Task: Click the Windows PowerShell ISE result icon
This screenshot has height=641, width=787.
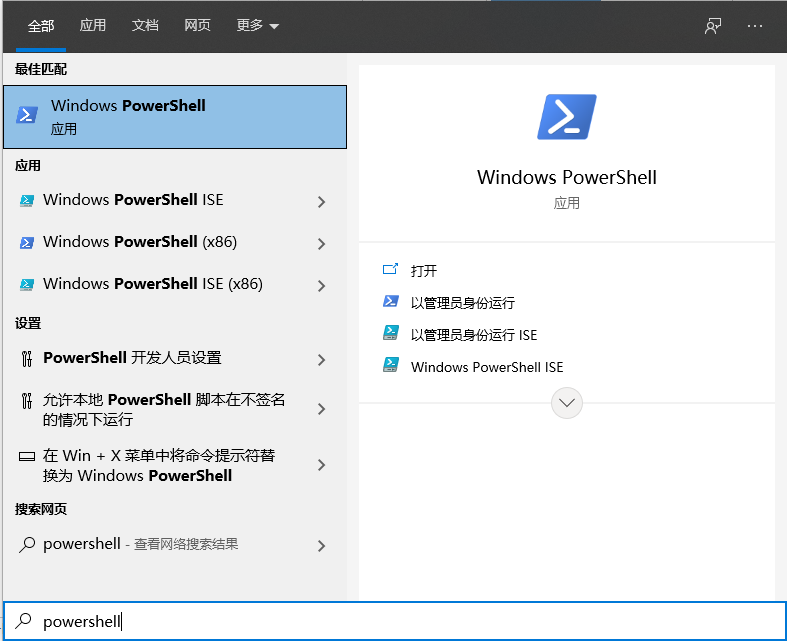Action: click(27, 201)
